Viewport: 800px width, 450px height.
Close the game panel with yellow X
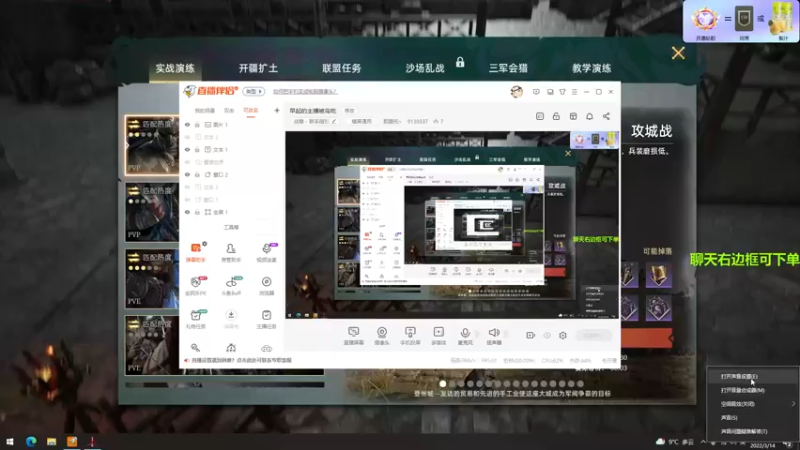(678, 53)
